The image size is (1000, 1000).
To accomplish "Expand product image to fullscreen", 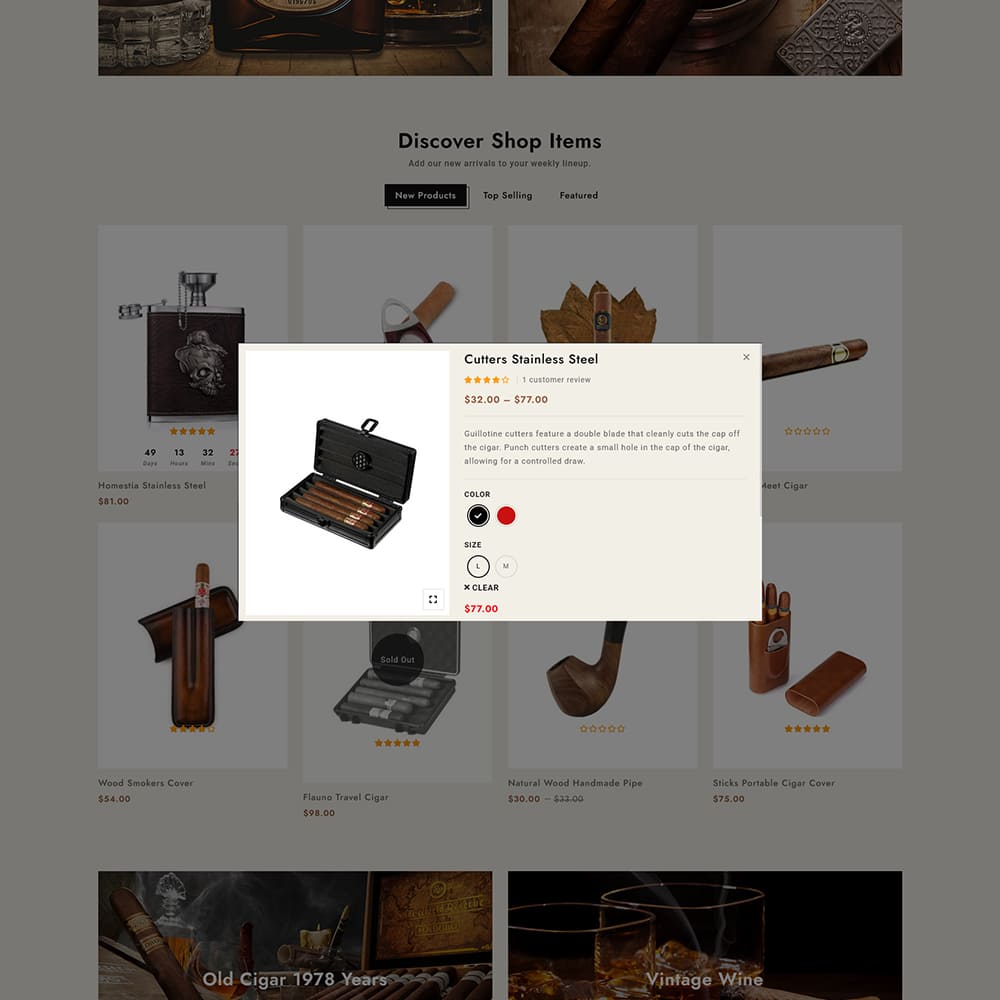I will click(x=433, y=599).
